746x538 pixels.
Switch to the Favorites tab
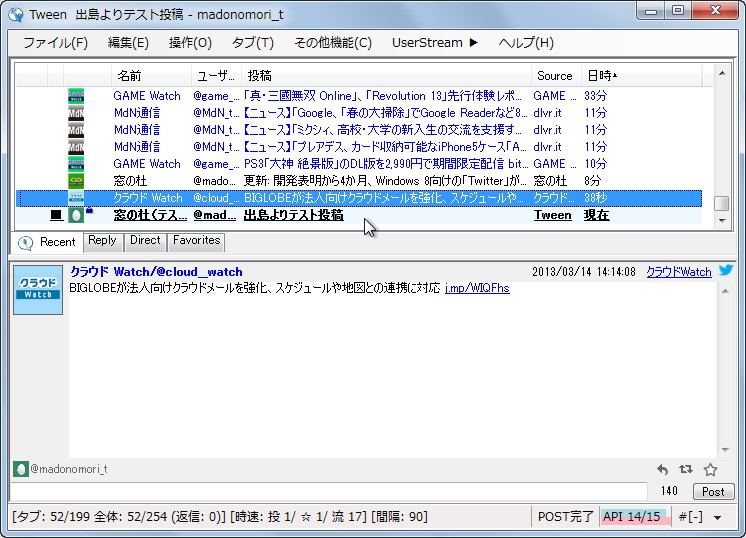coord(196,241)
